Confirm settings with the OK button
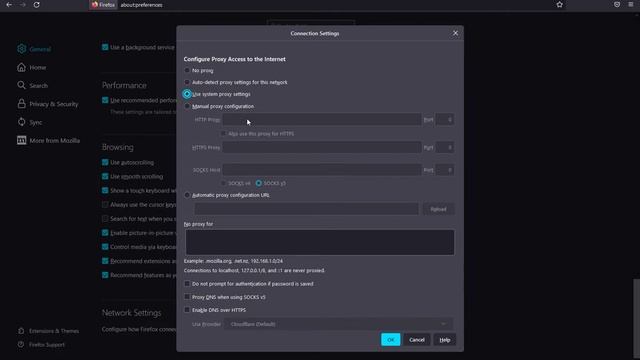The height and width of the screenshot is (360, 640). tap(391, 340)
